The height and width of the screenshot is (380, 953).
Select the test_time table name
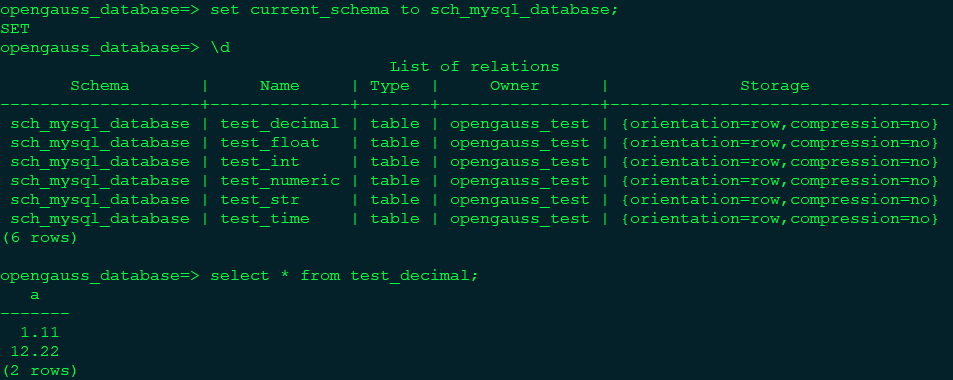[264, 219]
